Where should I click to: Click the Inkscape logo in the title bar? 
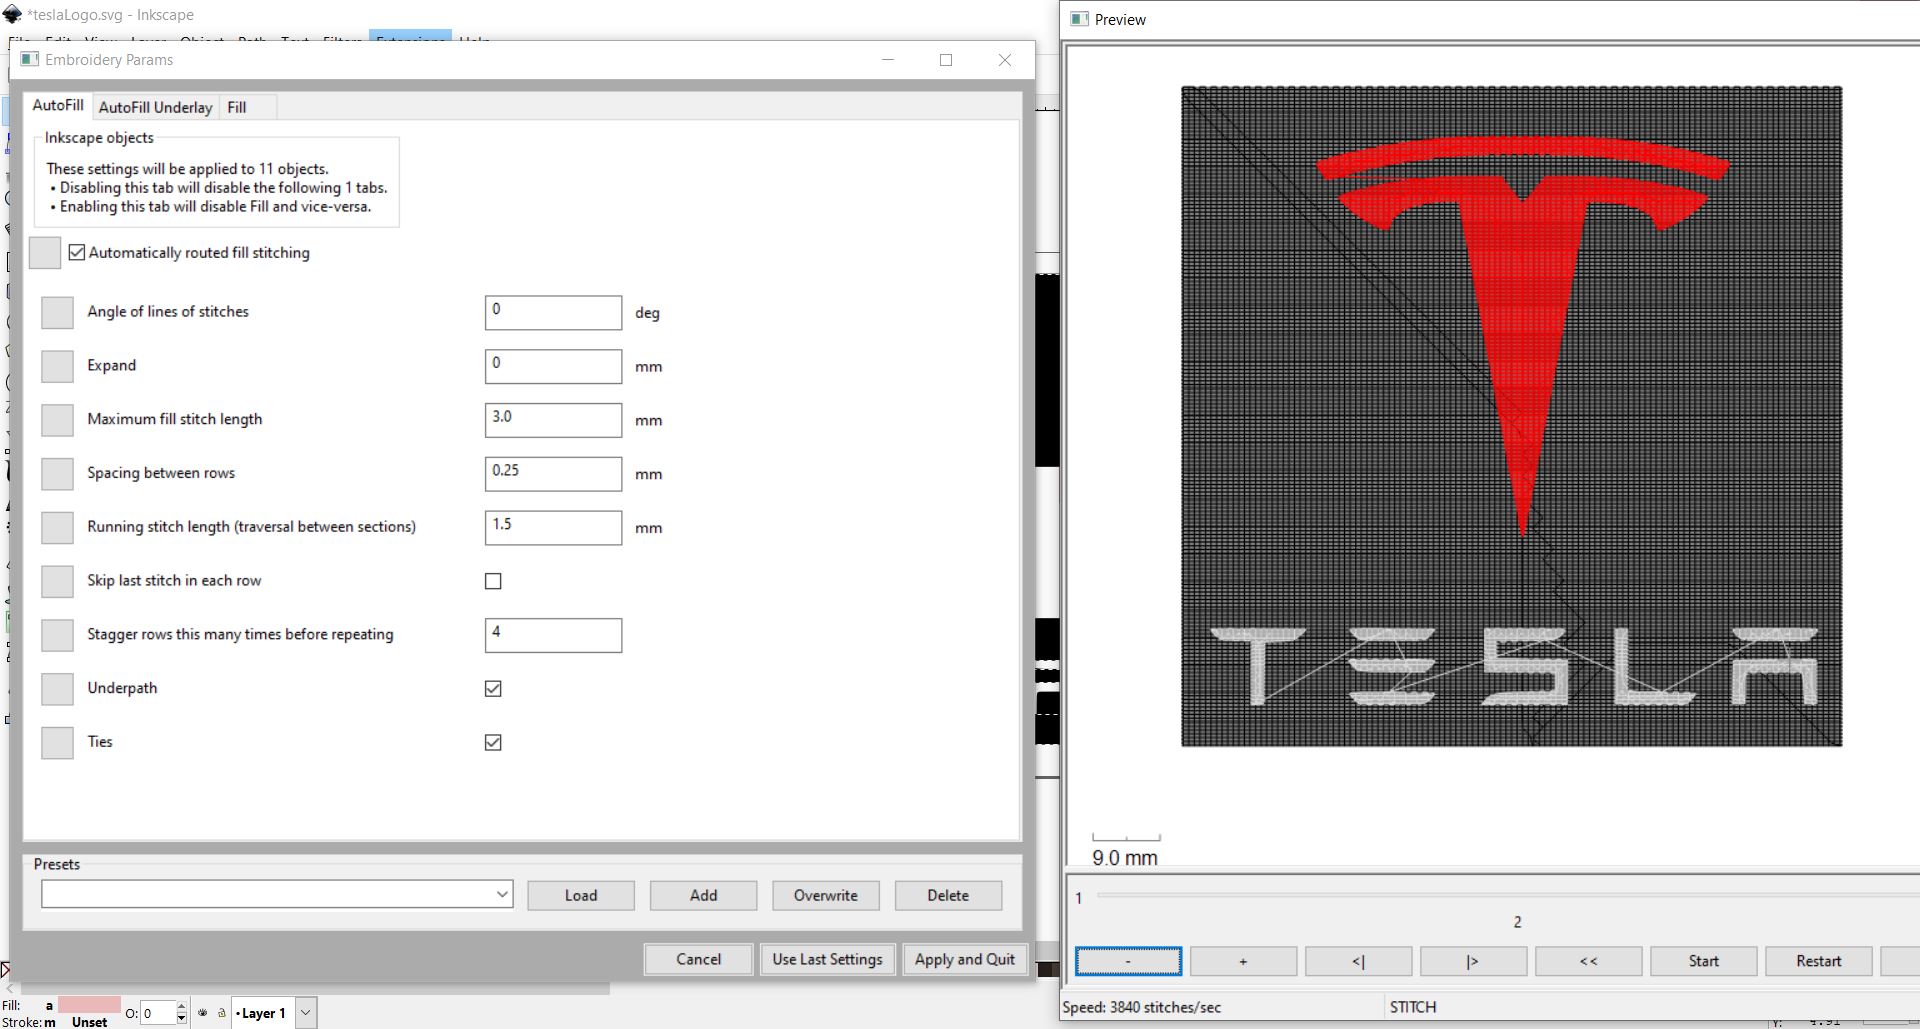click(12, 14)
